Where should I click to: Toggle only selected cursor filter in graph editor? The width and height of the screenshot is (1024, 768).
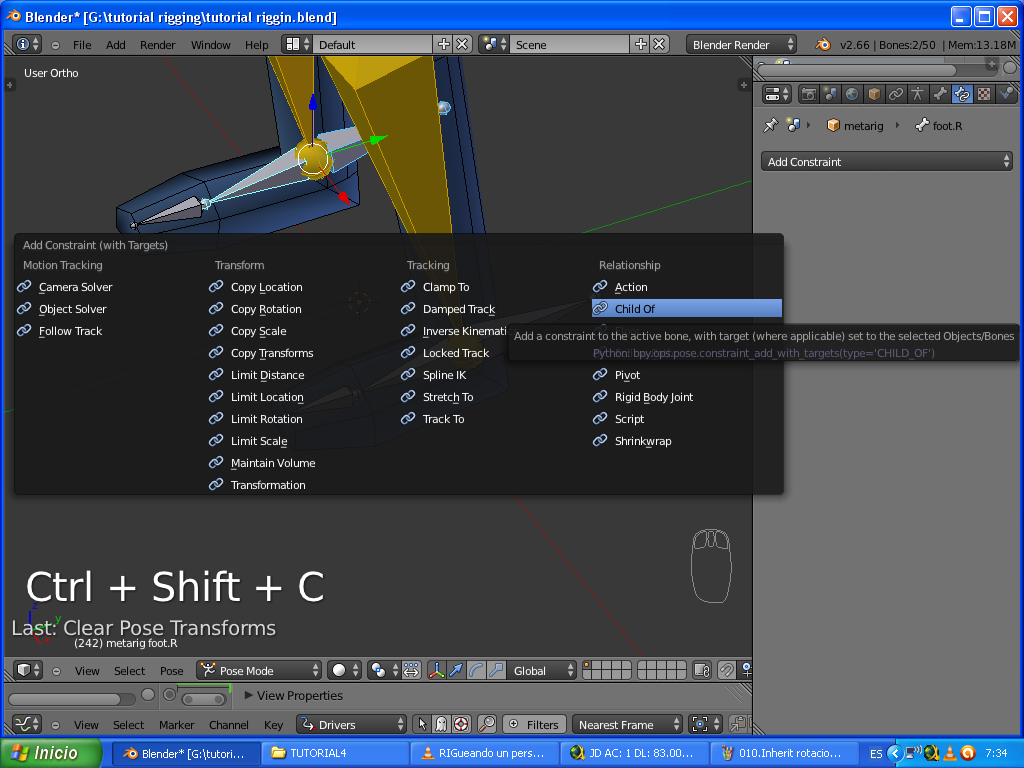coord(422,724)
